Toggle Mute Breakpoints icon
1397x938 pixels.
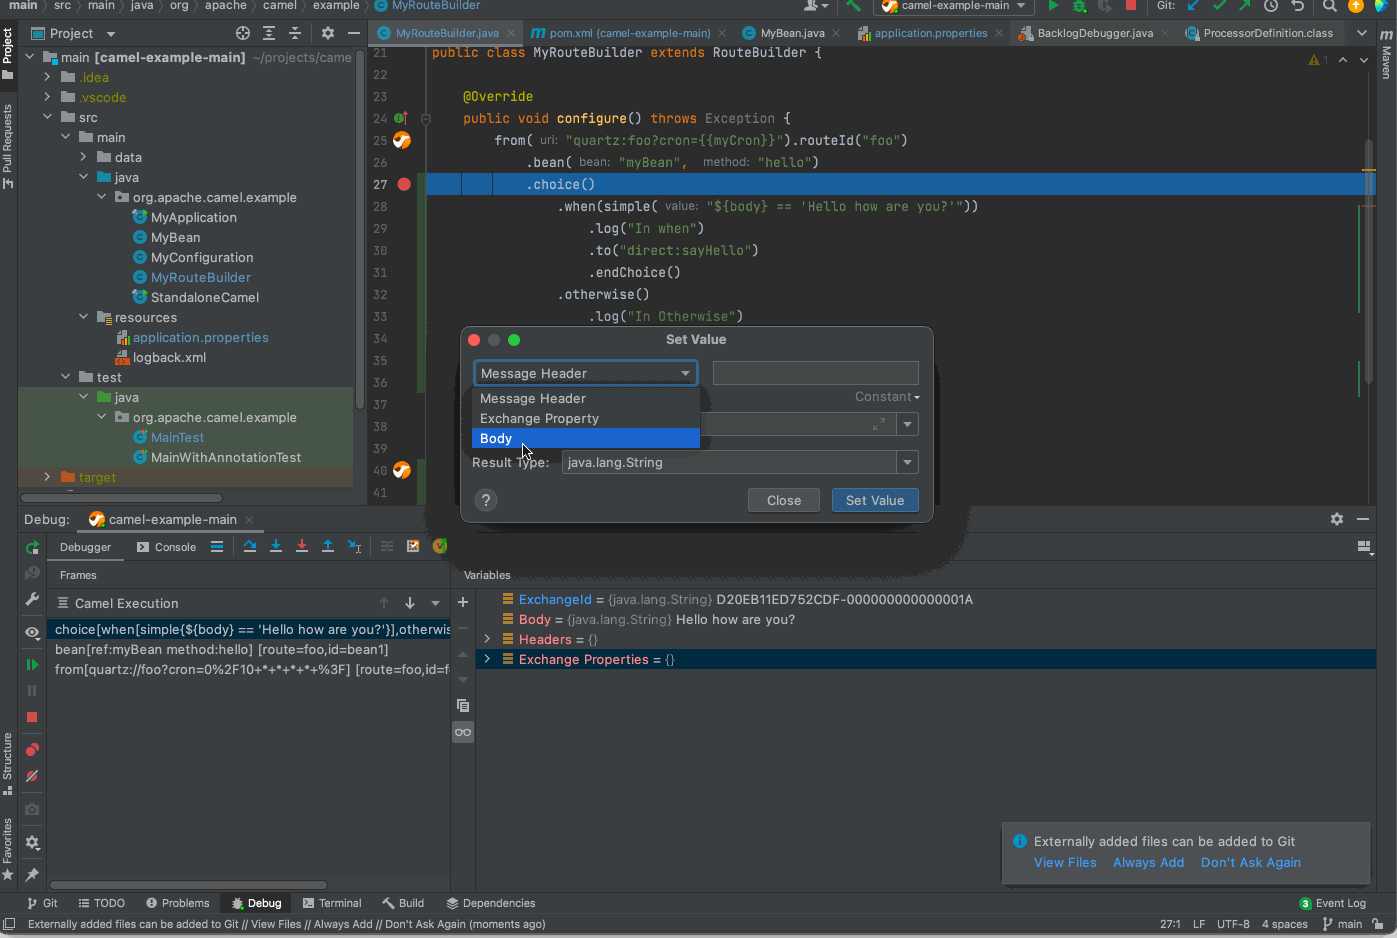click(x=32, y=776)
